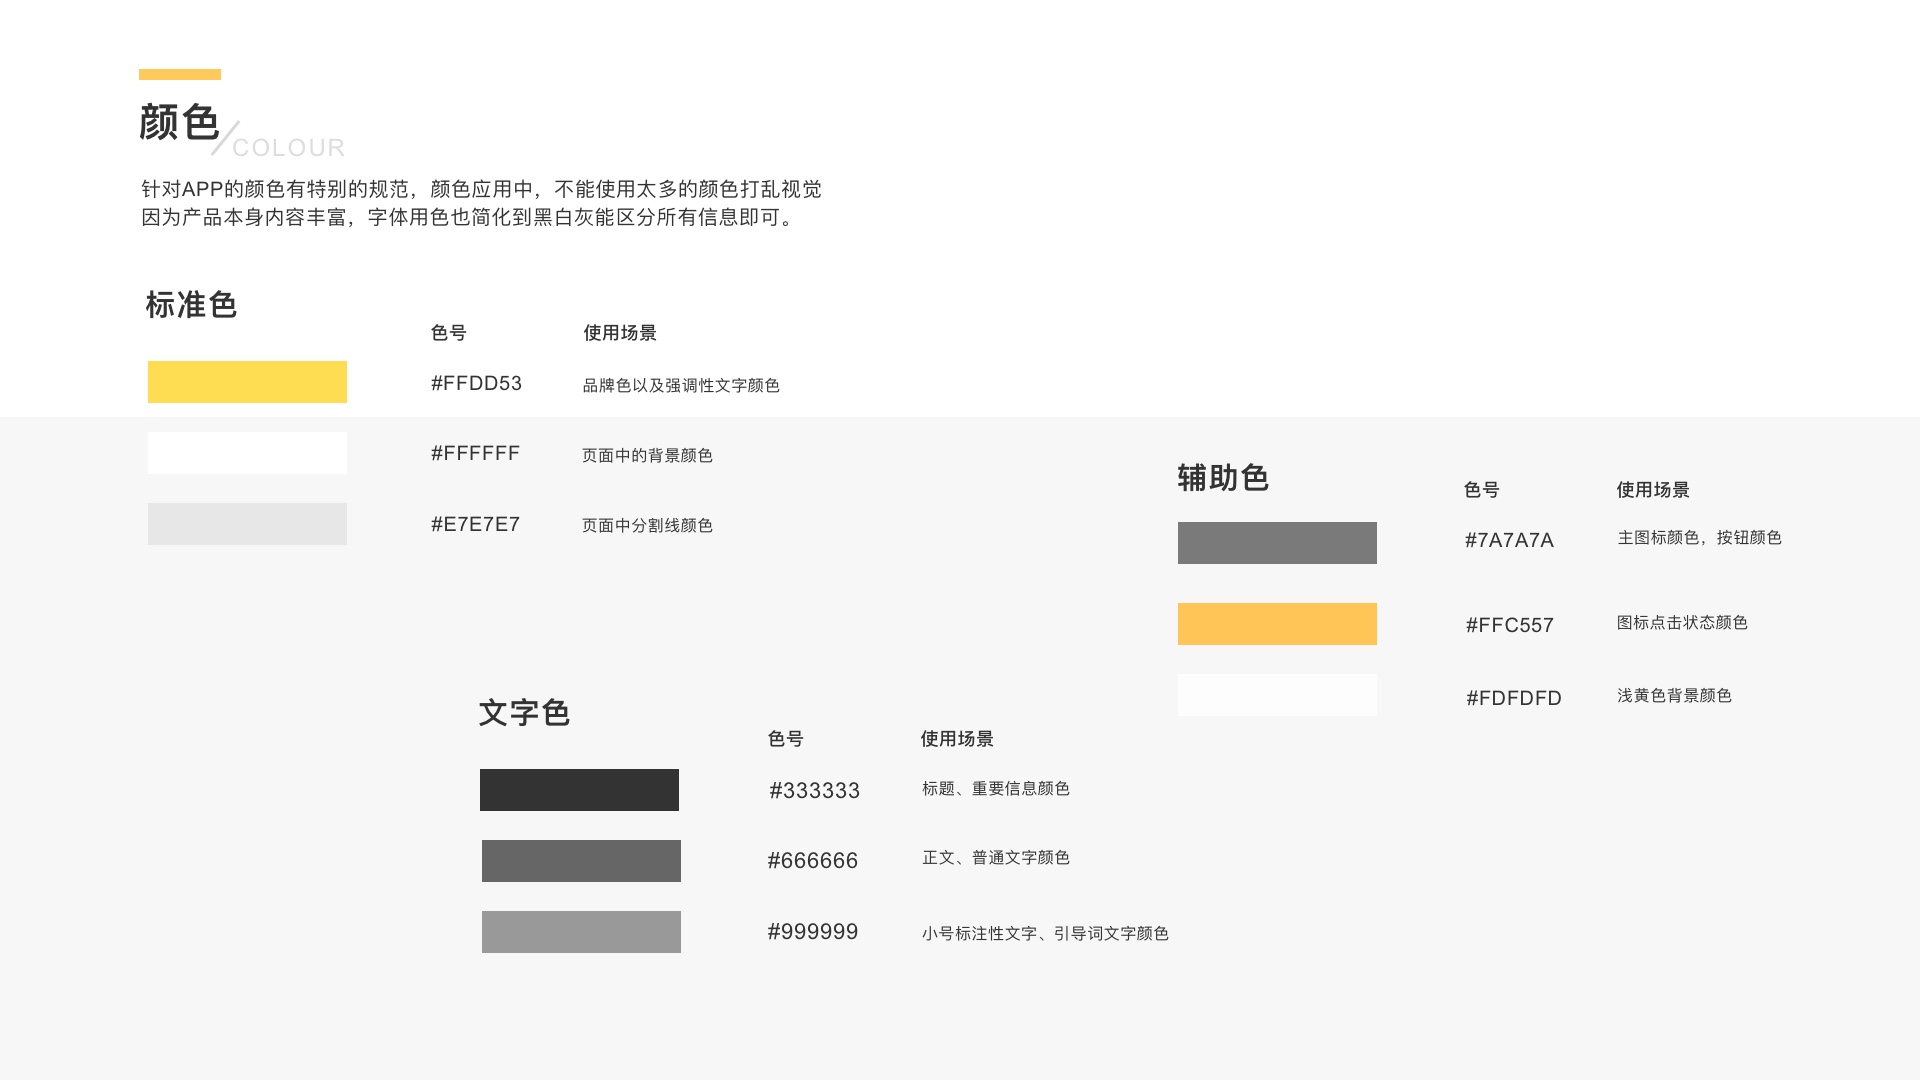Click the #333333 hex code text

814,791
